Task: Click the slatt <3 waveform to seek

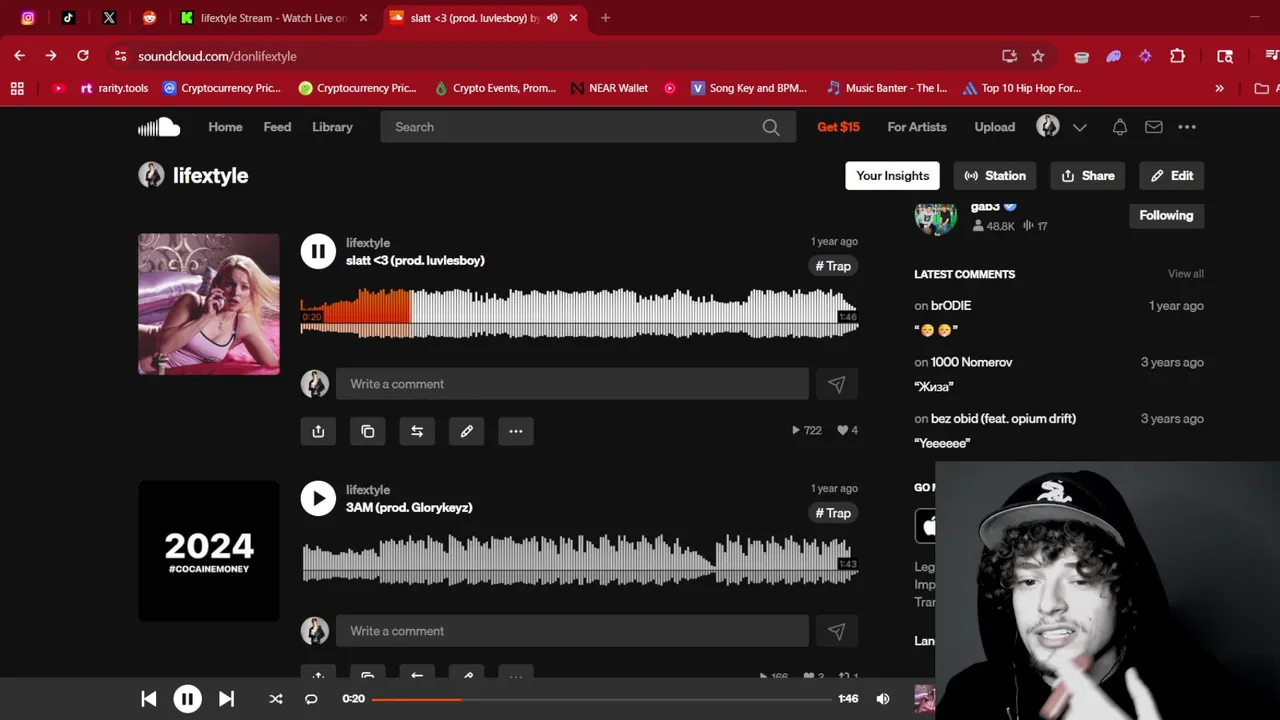Action: (579, 313)
